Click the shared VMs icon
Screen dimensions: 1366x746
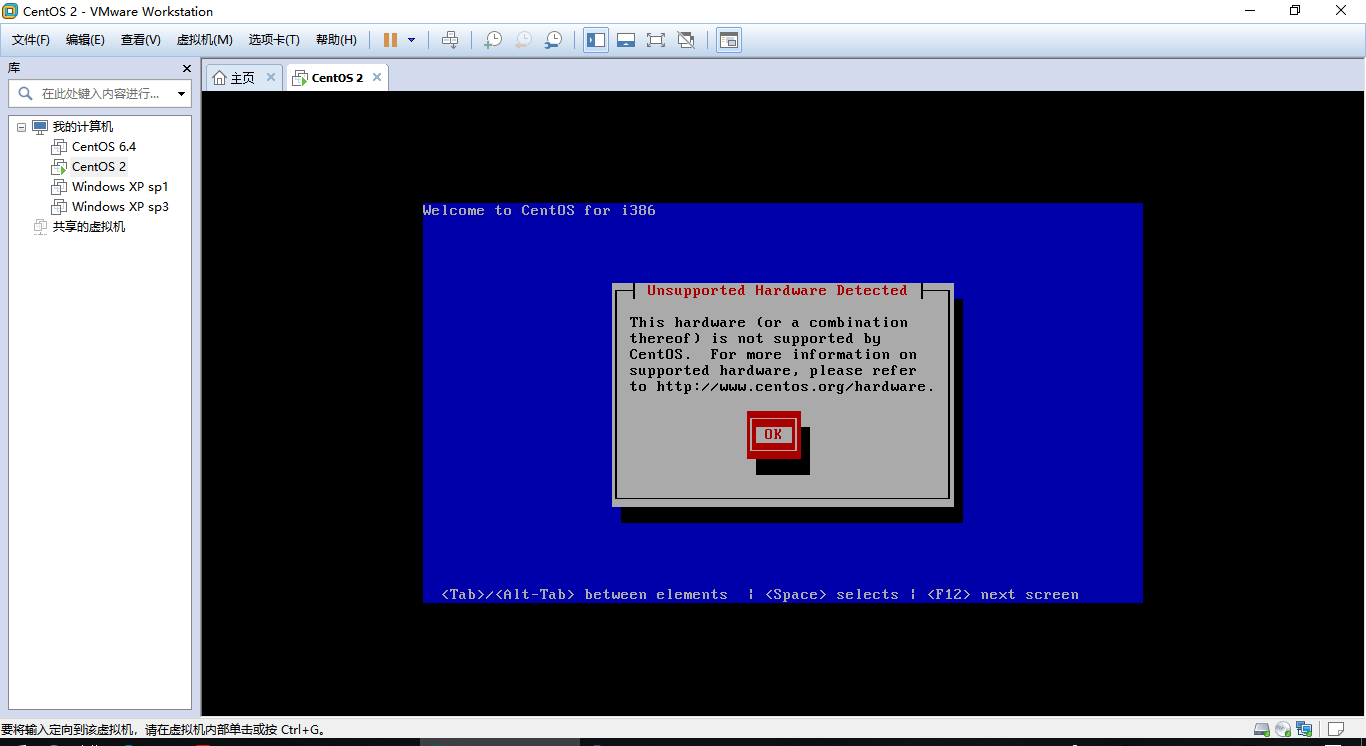[x=40, y=227]
